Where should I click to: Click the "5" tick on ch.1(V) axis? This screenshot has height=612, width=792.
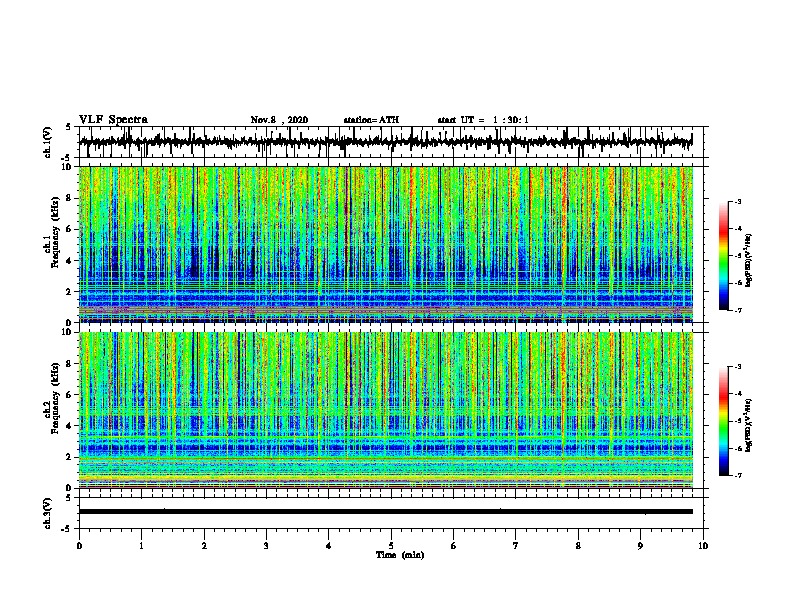click(x=69, y=127)
